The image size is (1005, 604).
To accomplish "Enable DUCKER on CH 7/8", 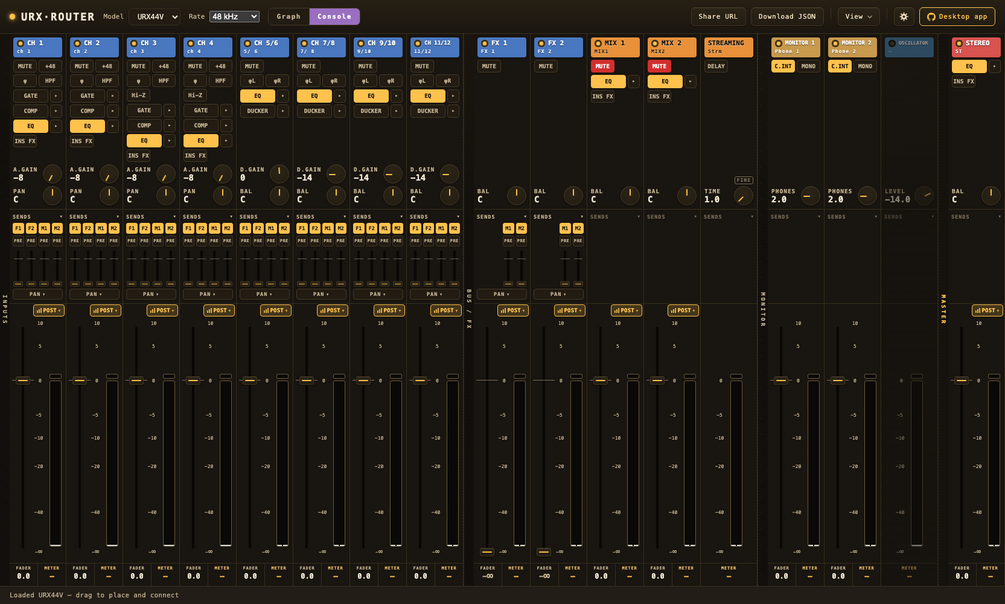I will pos(314,111).
